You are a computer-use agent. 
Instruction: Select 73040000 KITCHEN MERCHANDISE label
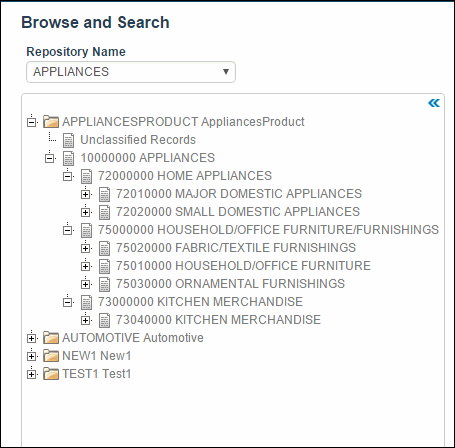click(x=218, y=320)
